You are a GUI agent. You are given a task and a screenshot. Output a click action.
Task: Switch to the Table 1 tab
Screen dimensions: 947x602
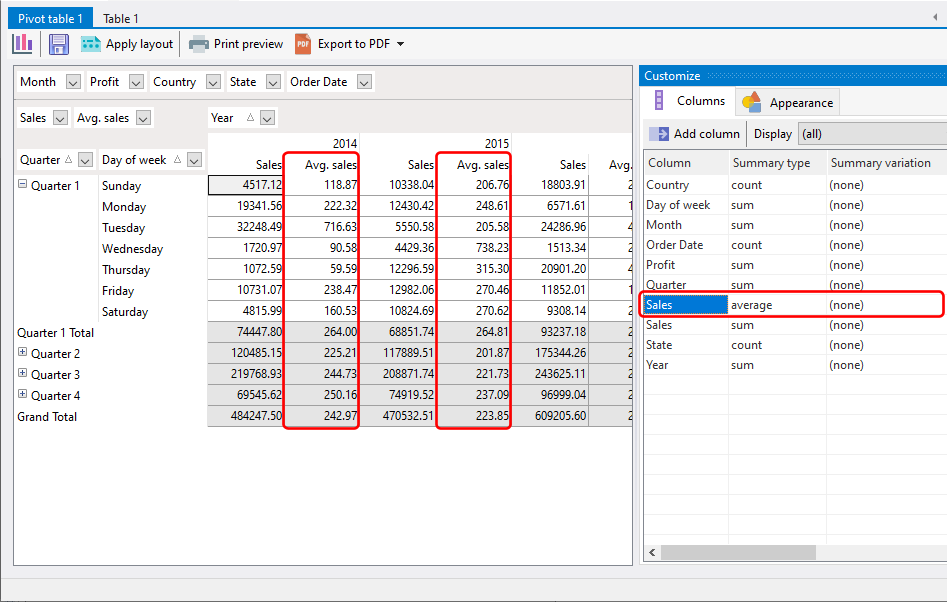pos(121,18)
